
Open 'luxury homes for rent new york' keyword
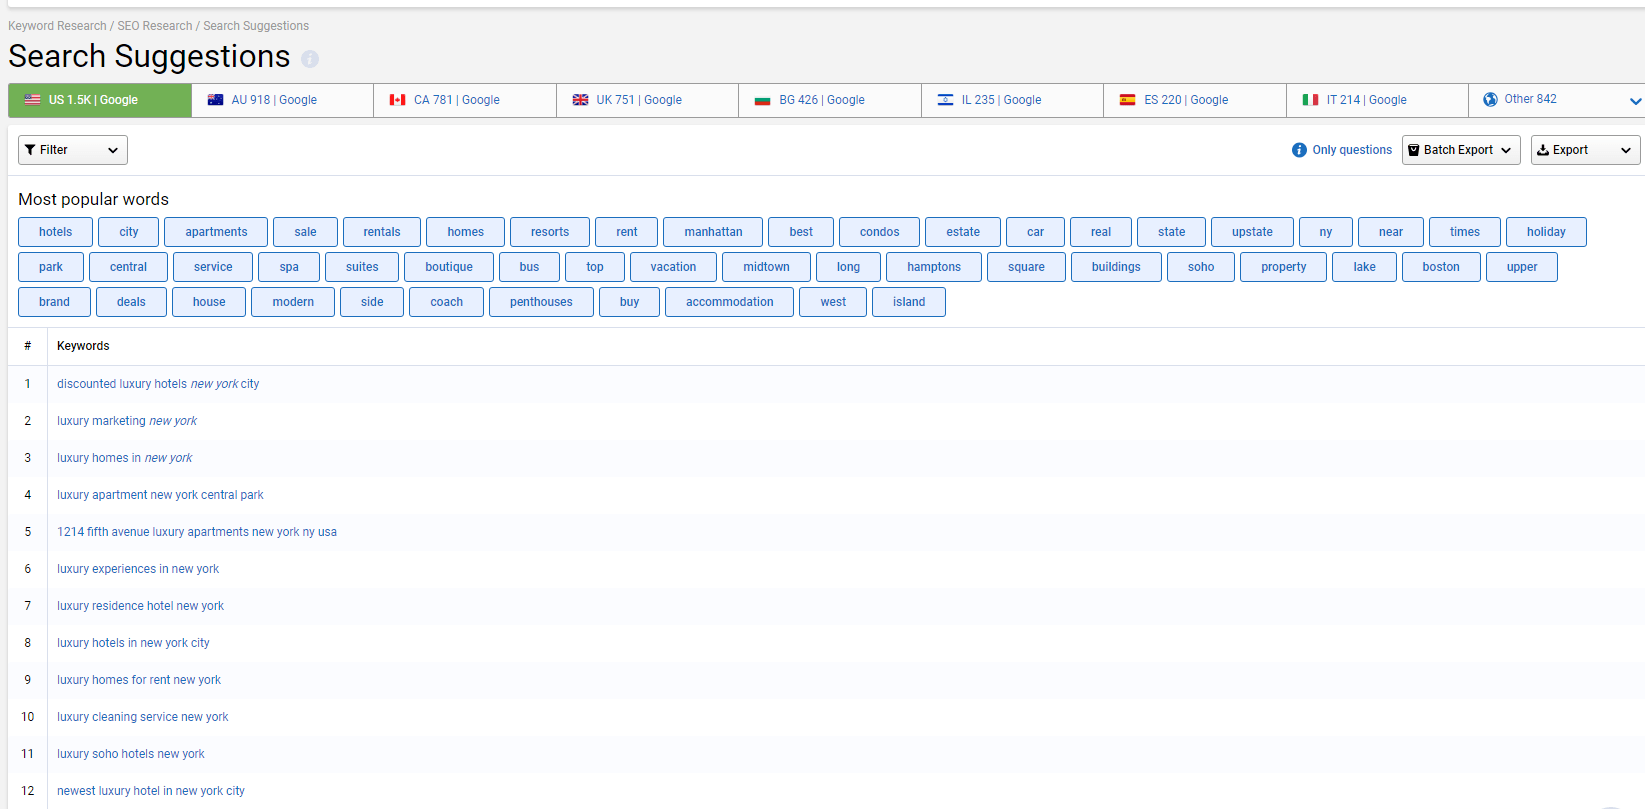click(x=139, y=680)
